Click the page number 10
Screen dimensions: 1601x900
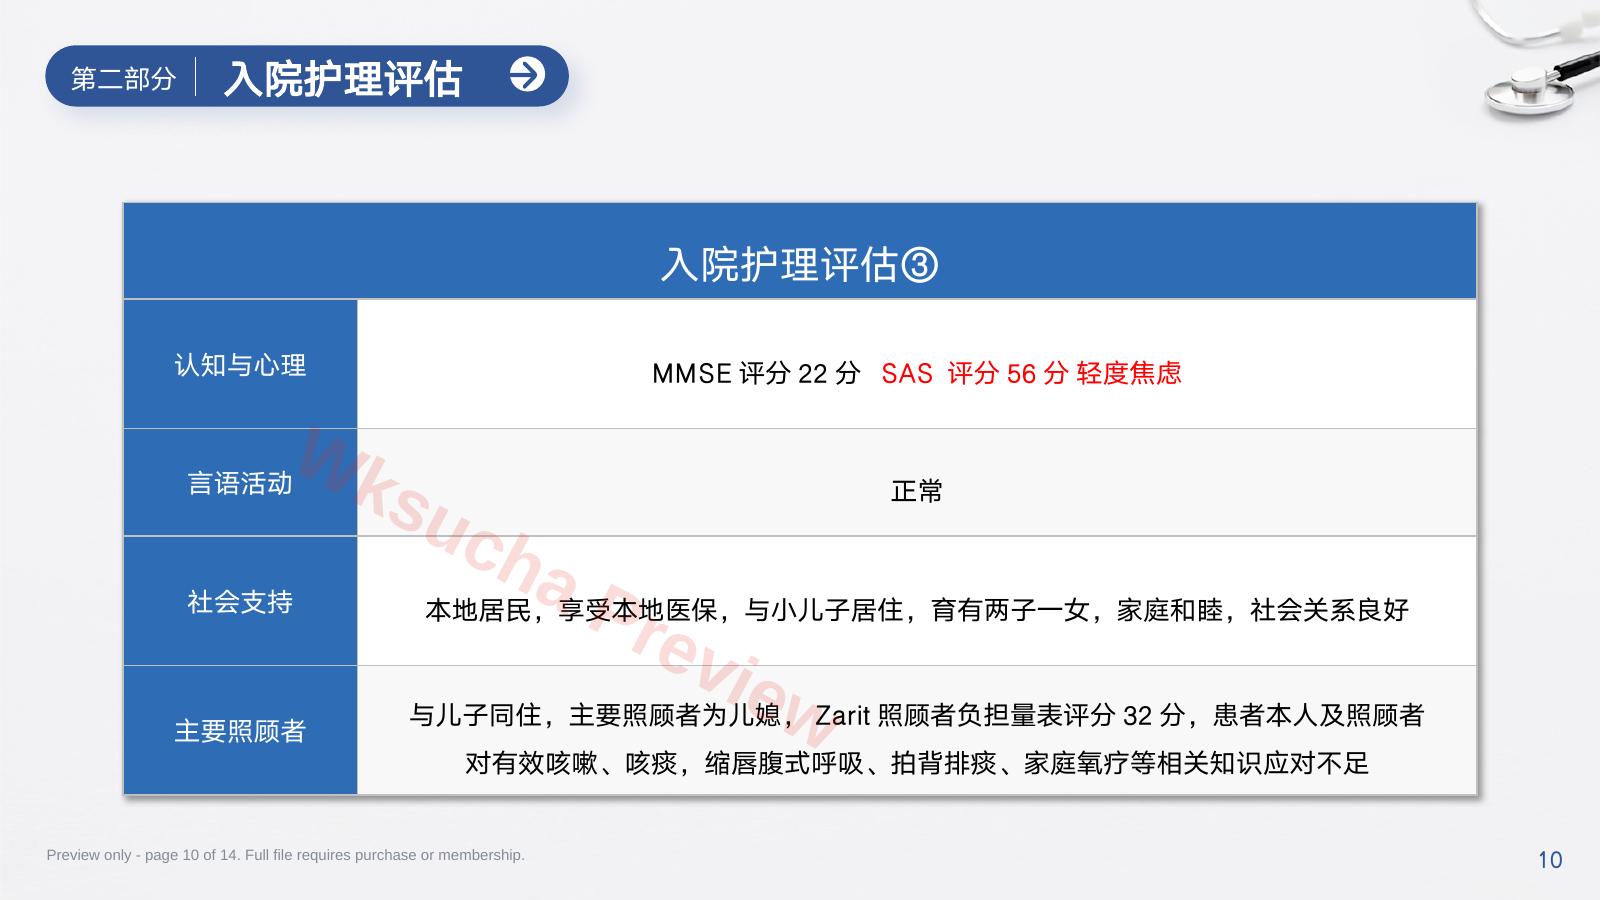(x=1550, y=860)
